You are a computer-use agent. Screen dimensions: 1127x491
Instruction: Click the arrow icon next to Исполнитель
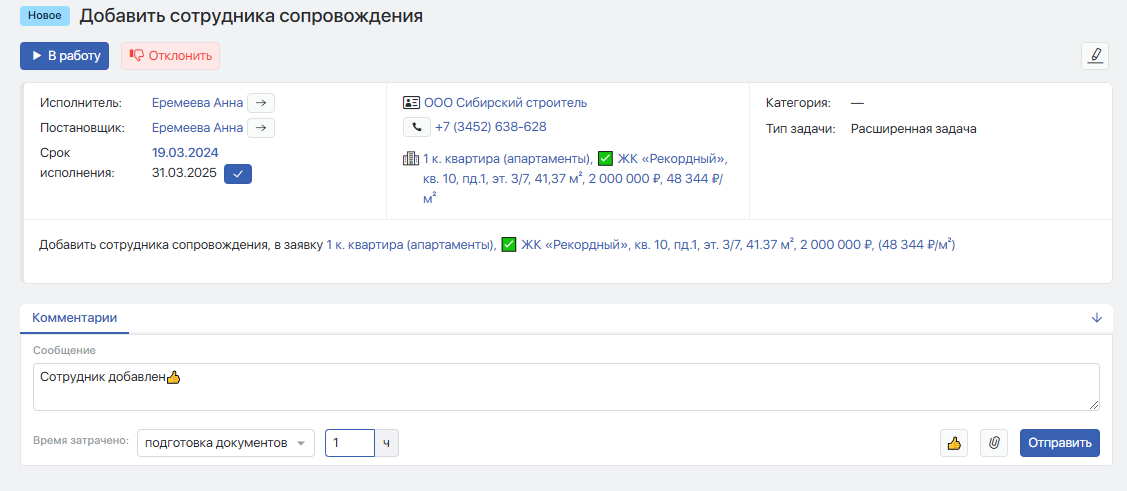pyautogui.click(x=261, y=102)
